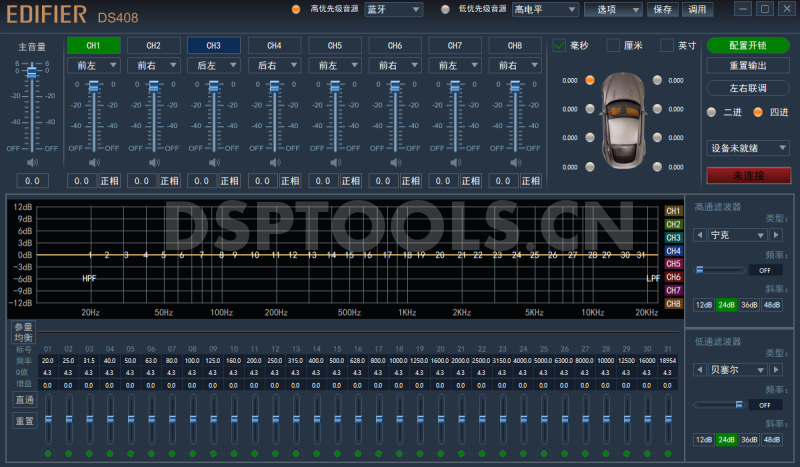Image resolution: width=800 pixels, height=467 pixels.
Task: Click the CH7 legend badge beside the EQ graph
Action: (x=674, y=290)
